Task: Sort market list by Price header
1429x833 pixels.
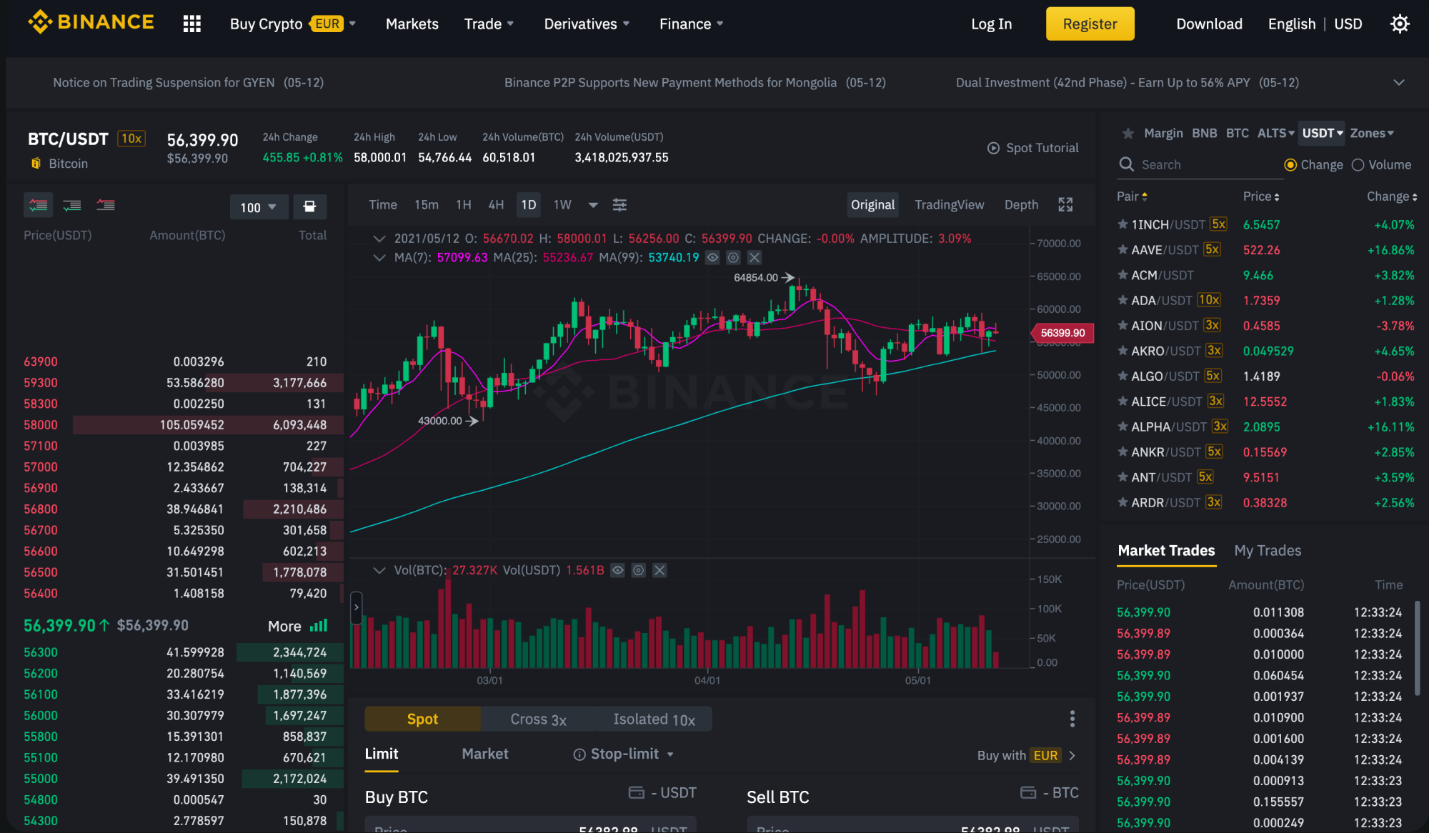Action: tap(1261, 197)
